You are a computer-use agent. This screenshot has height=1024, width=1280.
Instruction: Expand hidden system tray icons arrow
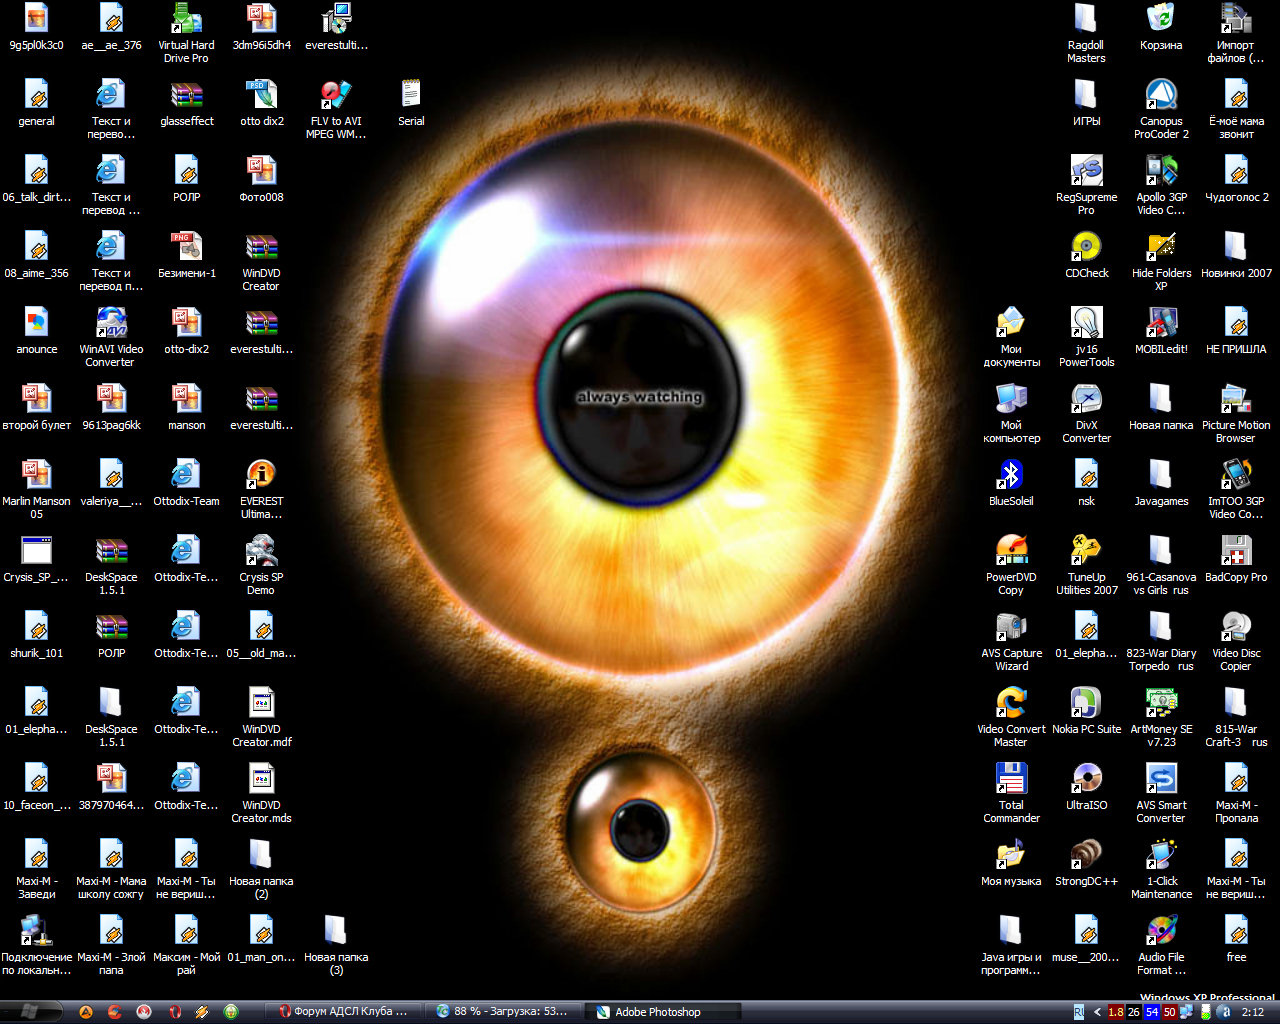pos(1097,1012)
